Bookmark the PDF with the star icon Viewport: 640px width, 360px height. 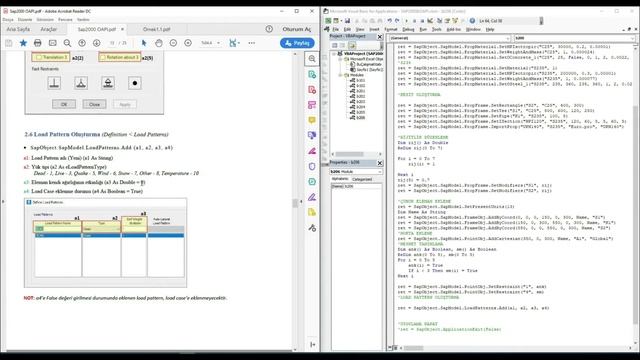tap(23, 43)
